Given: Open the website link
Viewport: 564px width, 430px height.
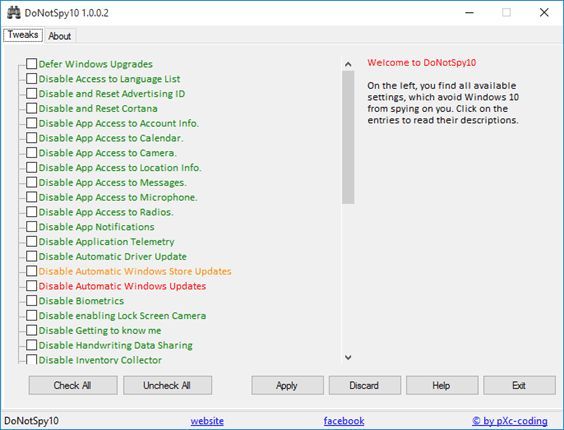Looking at the screenshot, I should pyautogui.click(x=207, y=421).
